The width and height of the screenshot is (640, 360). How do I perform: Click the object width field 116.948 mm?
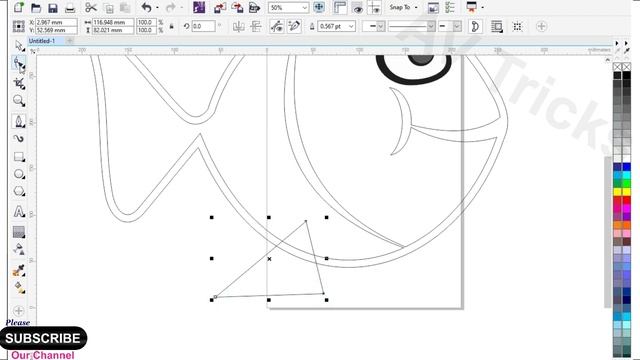coord(113,22)
